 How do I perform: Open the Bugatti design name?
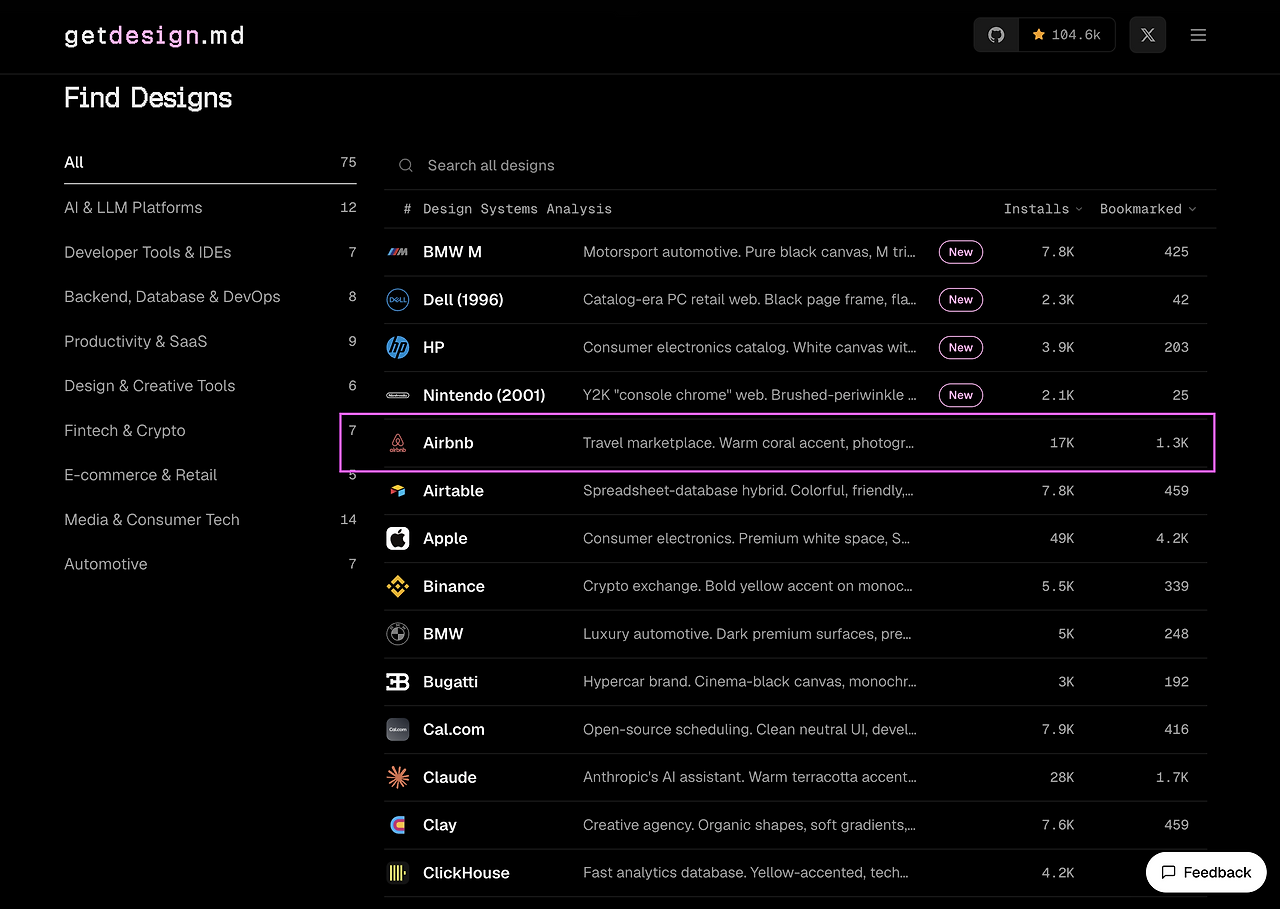(450, 682)
